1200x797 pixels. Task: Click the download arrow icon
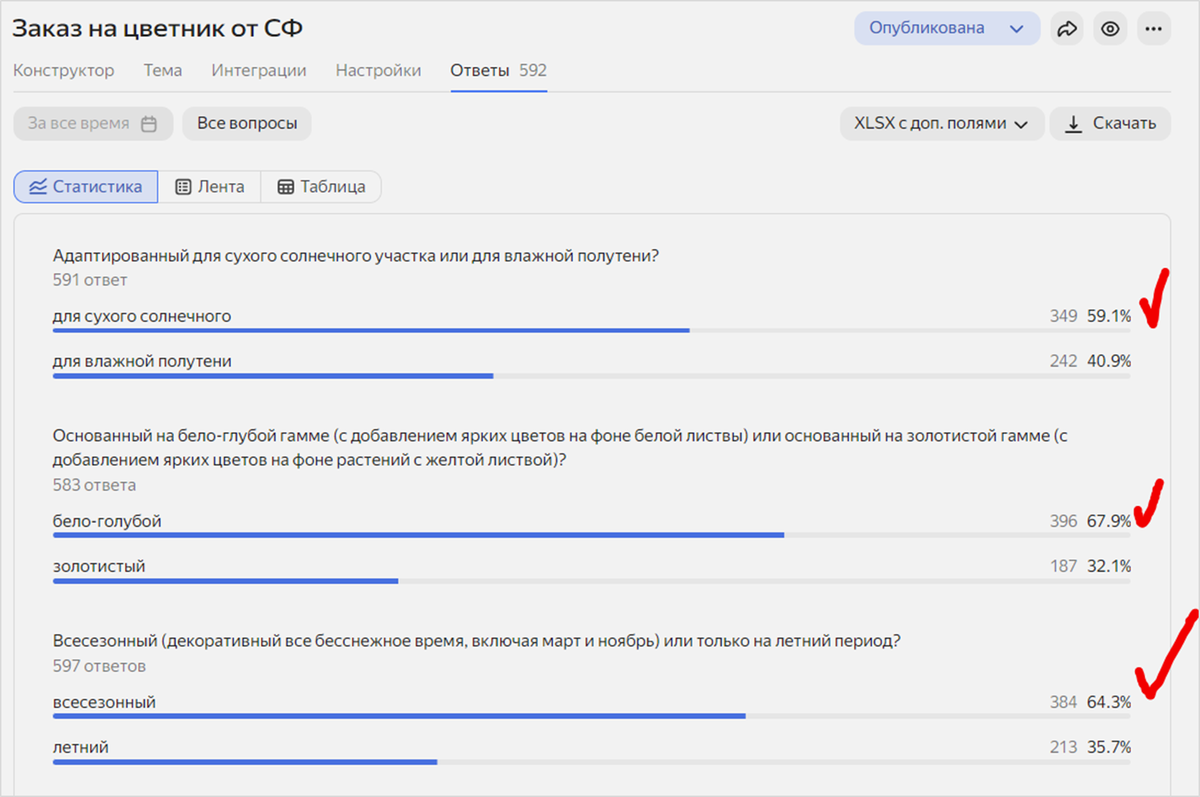[1074, 124]
